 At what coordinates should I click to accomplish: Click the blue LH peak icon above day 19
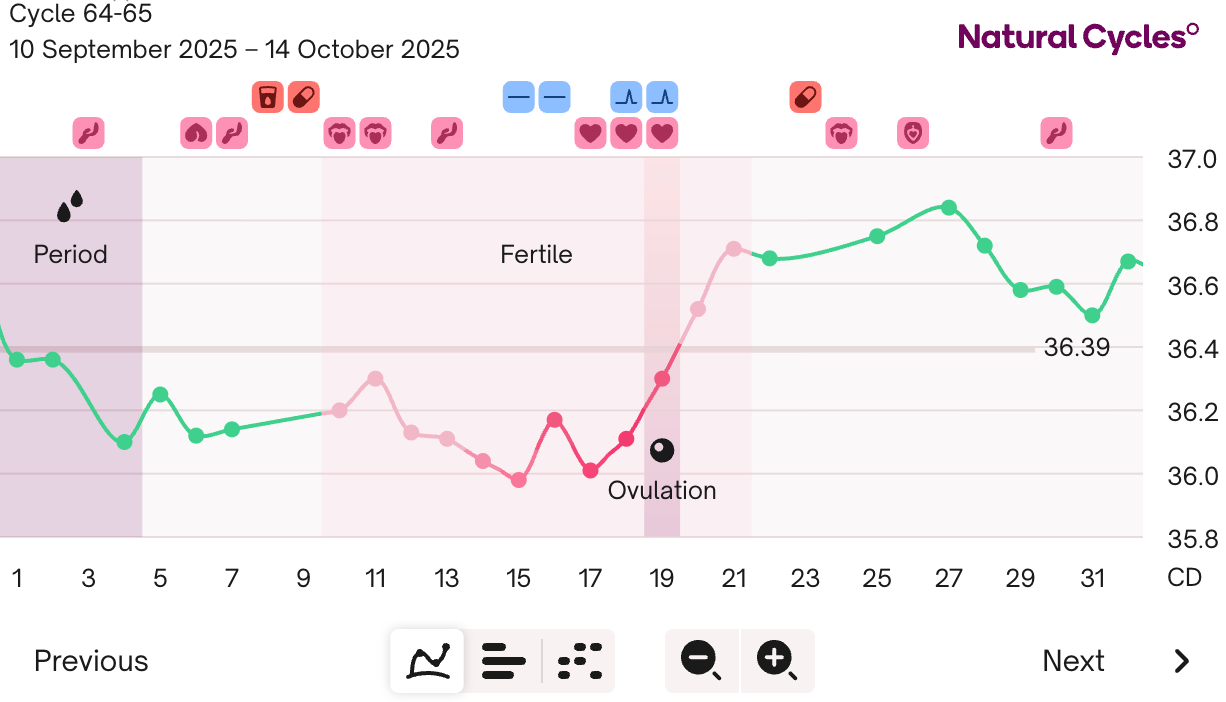662,97
